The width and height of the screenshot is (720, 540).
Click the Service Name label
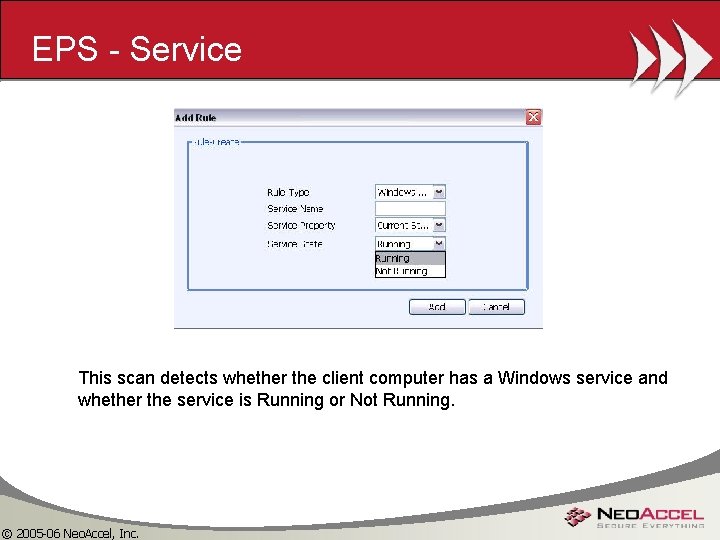(295, 208)
